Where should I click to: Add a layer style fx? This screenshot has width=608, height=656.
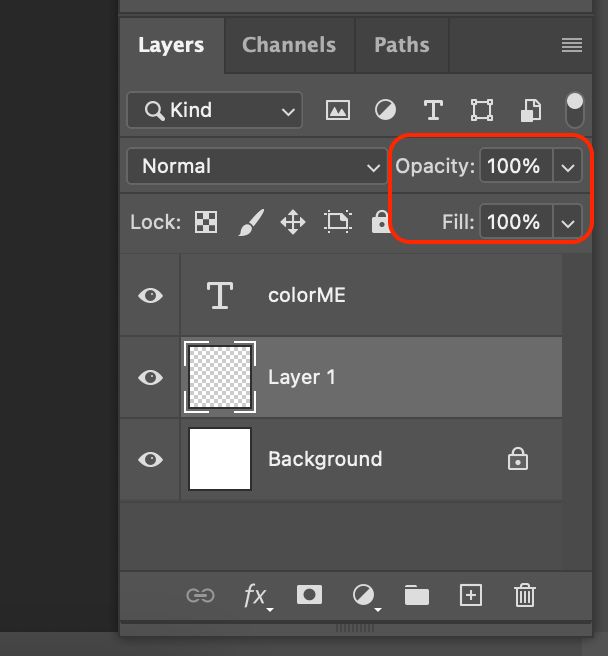pos(257,596)
